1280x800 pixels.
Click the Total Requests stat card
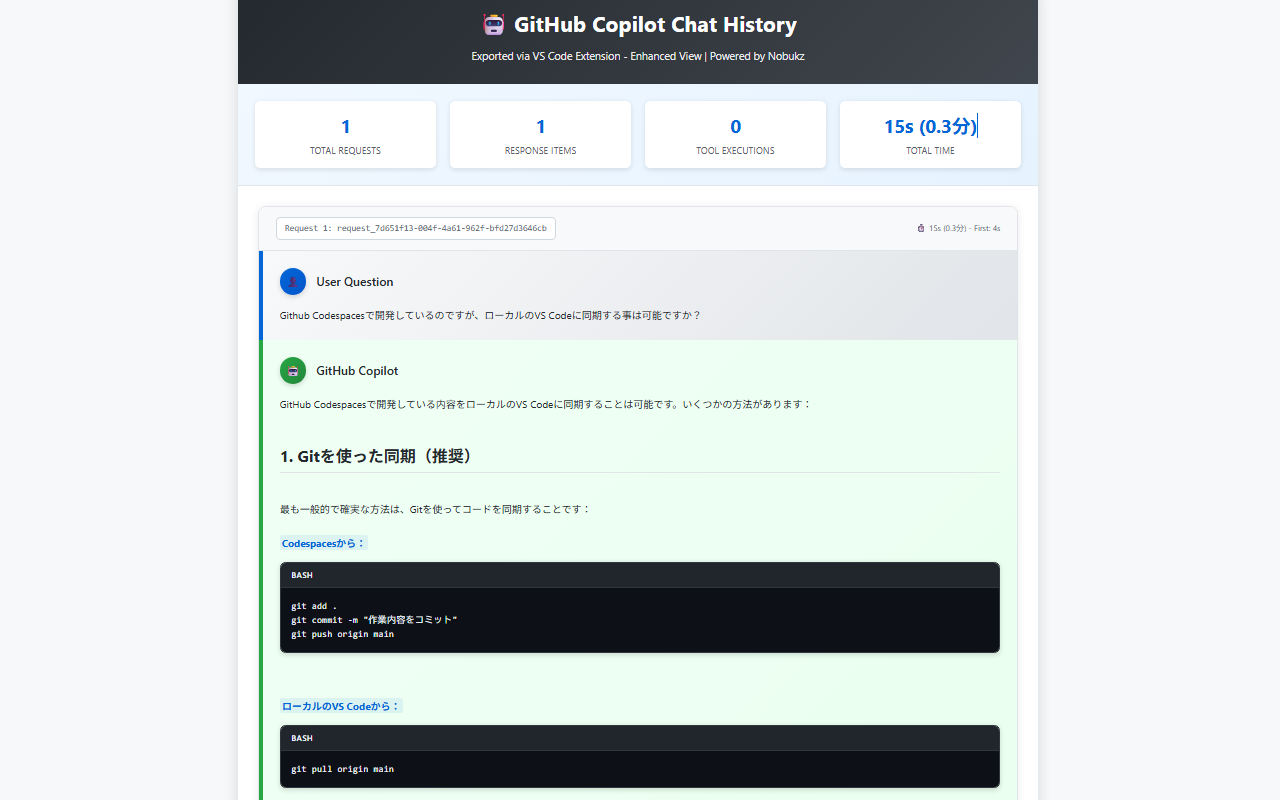pos(346,134)
